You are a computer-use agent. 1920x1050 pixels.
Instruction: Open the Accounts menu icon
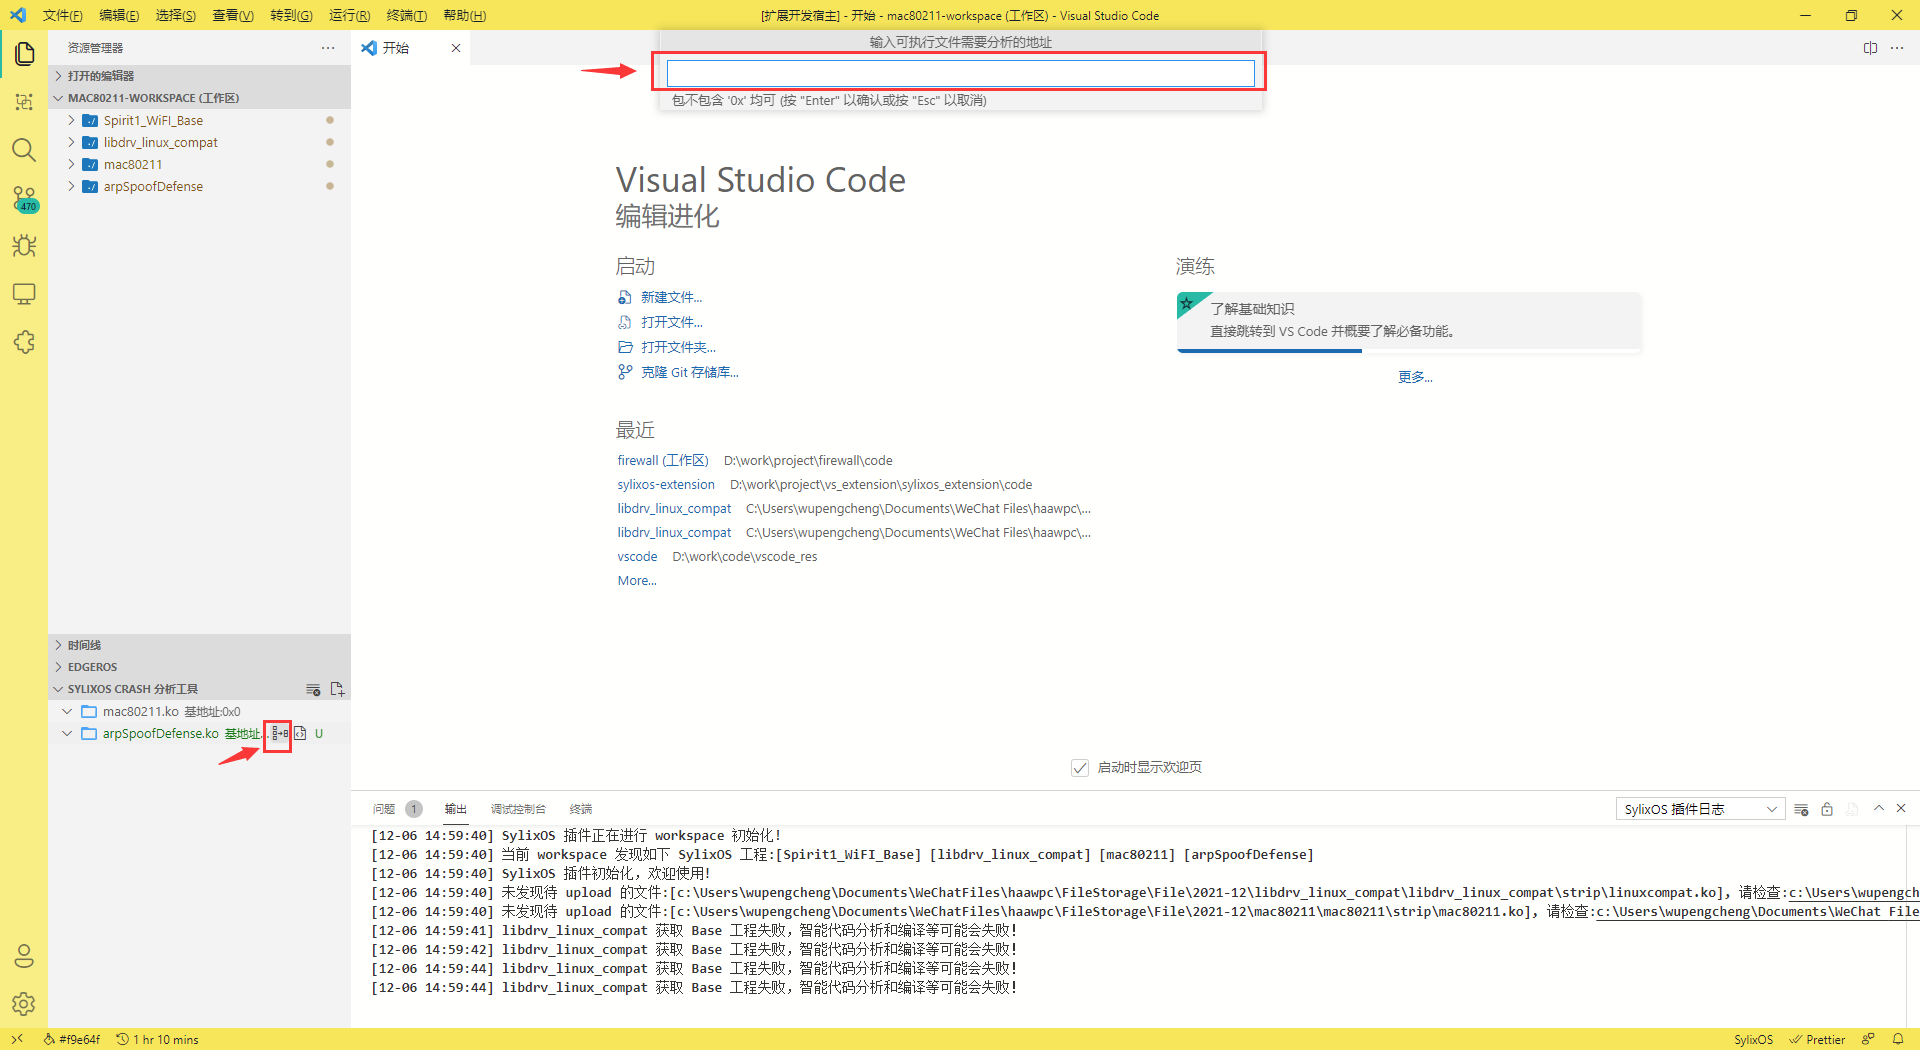(x=24, y=956)
